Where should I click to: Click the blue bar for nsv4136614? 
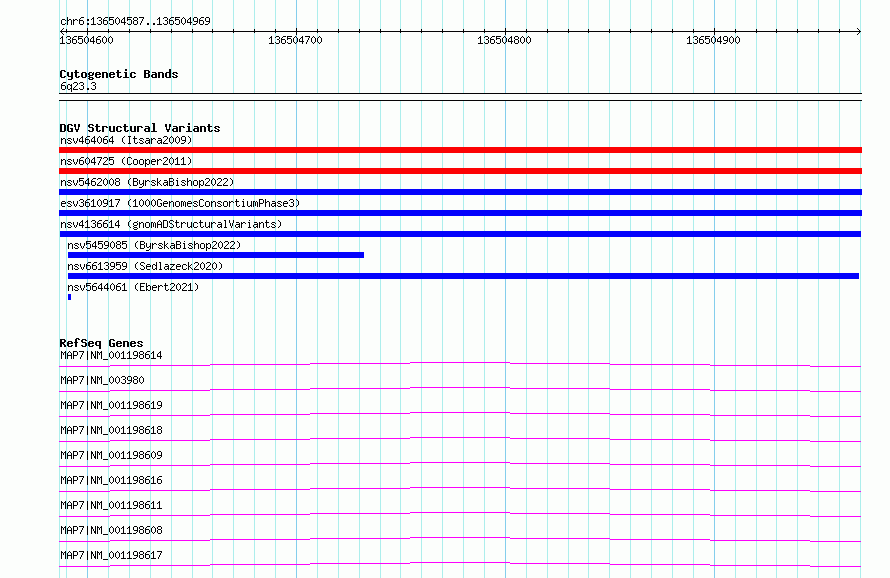(460, 234)
